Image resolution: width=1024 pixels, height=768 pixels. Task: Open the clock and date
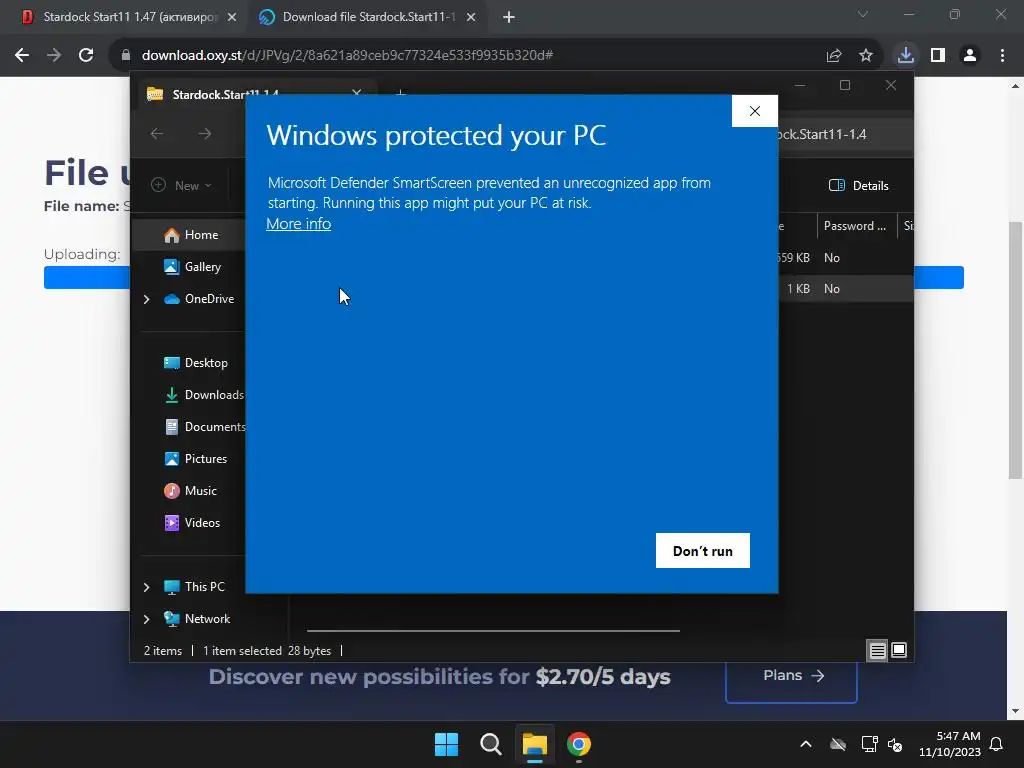(x=950, y=744)
